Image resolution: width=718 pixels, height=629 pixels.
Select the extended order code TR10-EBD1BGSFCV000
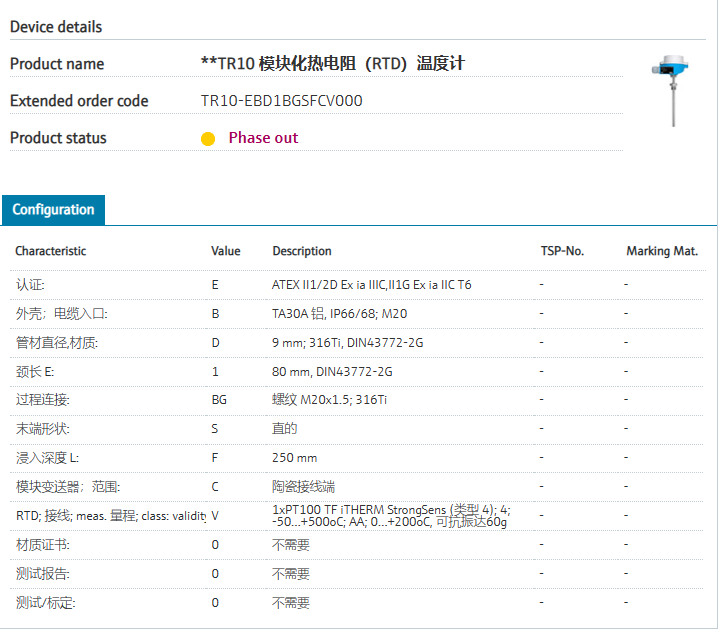point(281,101)
